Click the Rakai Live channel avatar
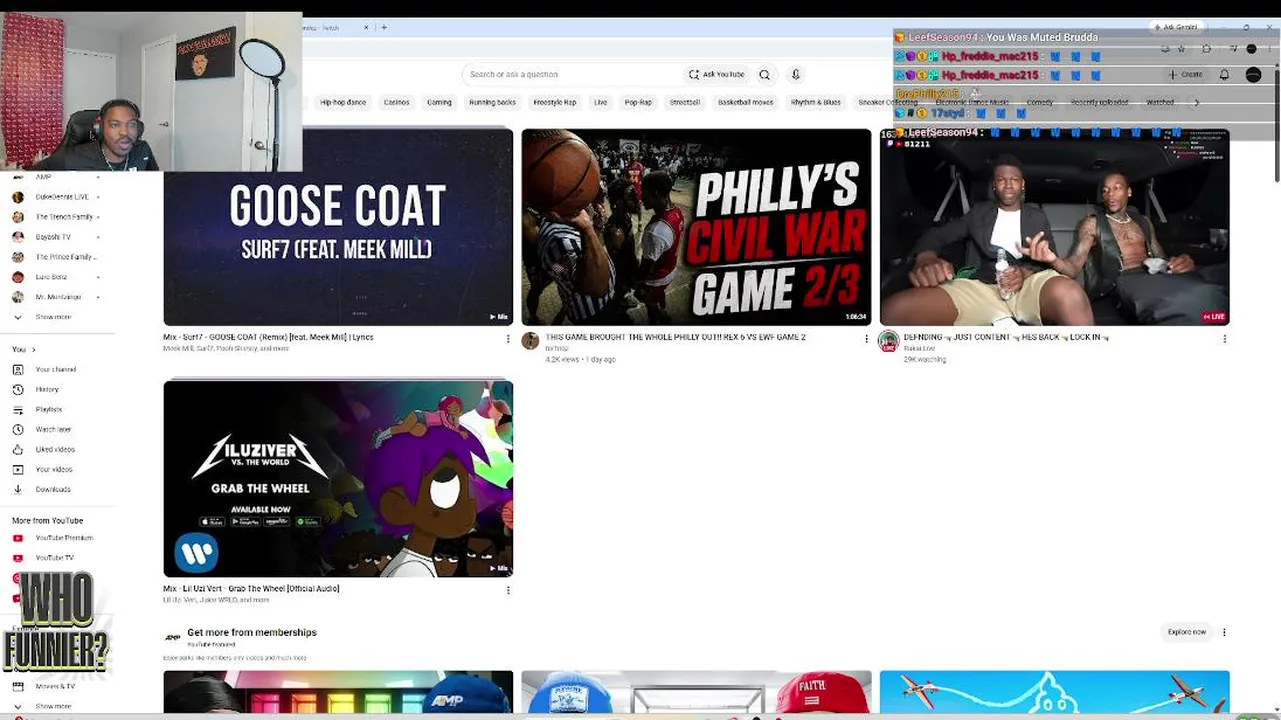 tap(888, 341)
